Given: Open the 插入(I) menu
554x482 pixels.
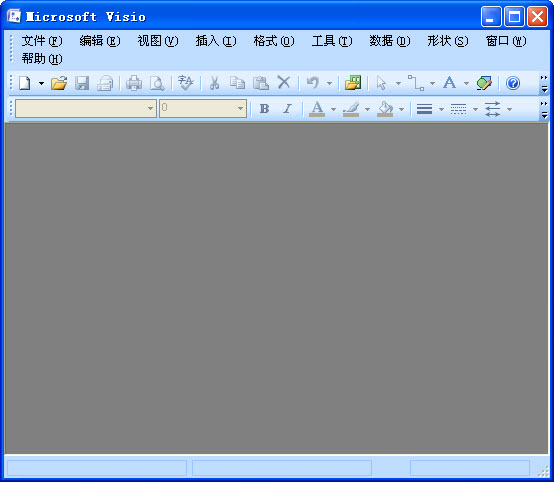Looking at the screenshot, I should tap(216, 41).
